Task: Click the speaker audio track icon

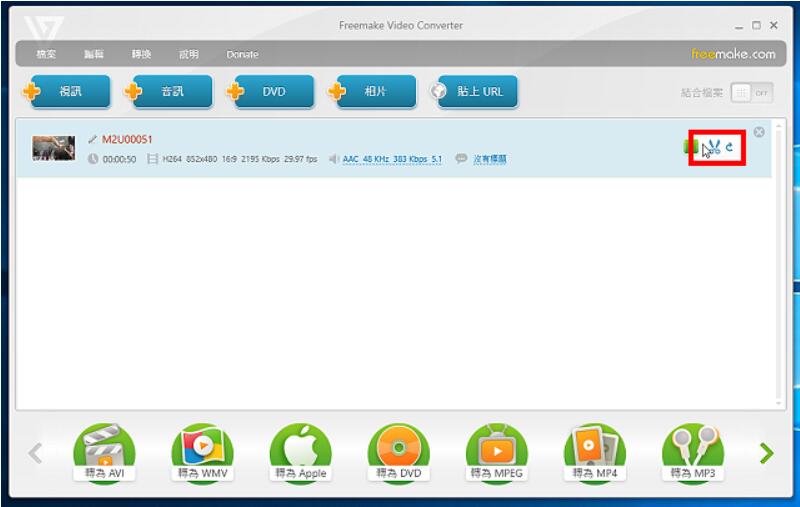Action: click(x=334, y=159)
